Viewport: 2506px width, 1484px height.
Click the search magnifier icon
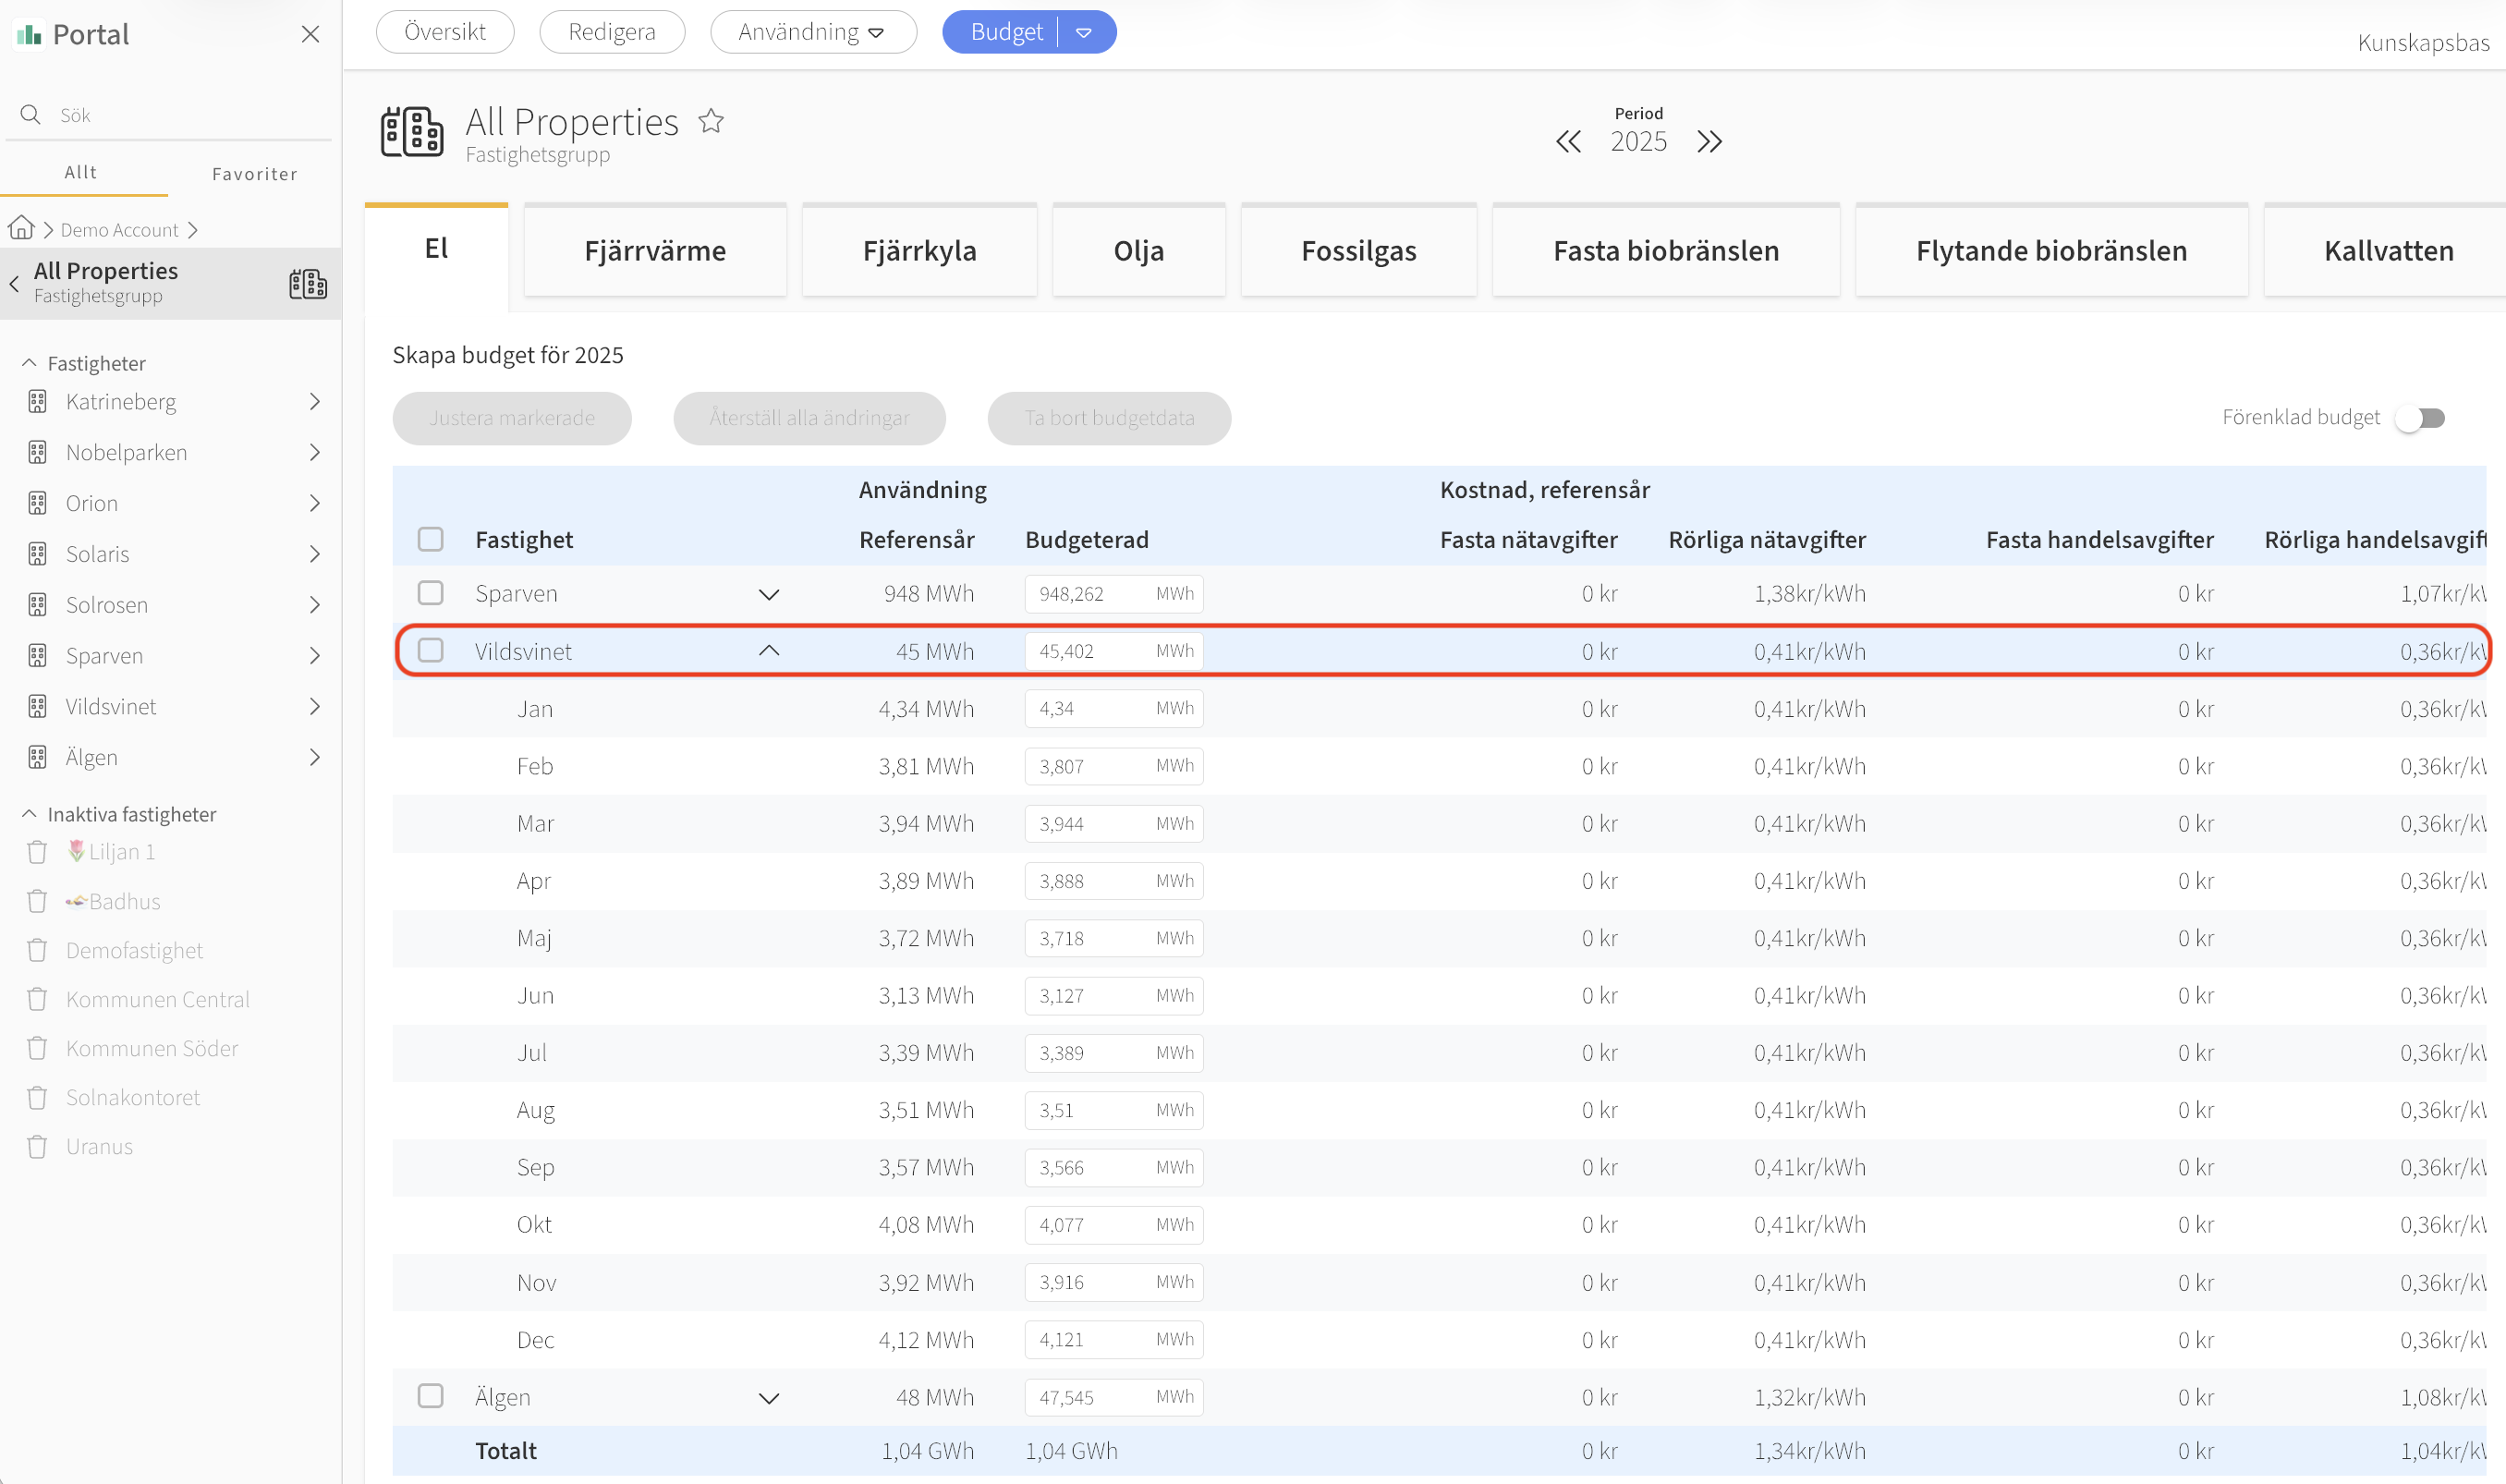(x=31, y=114)
